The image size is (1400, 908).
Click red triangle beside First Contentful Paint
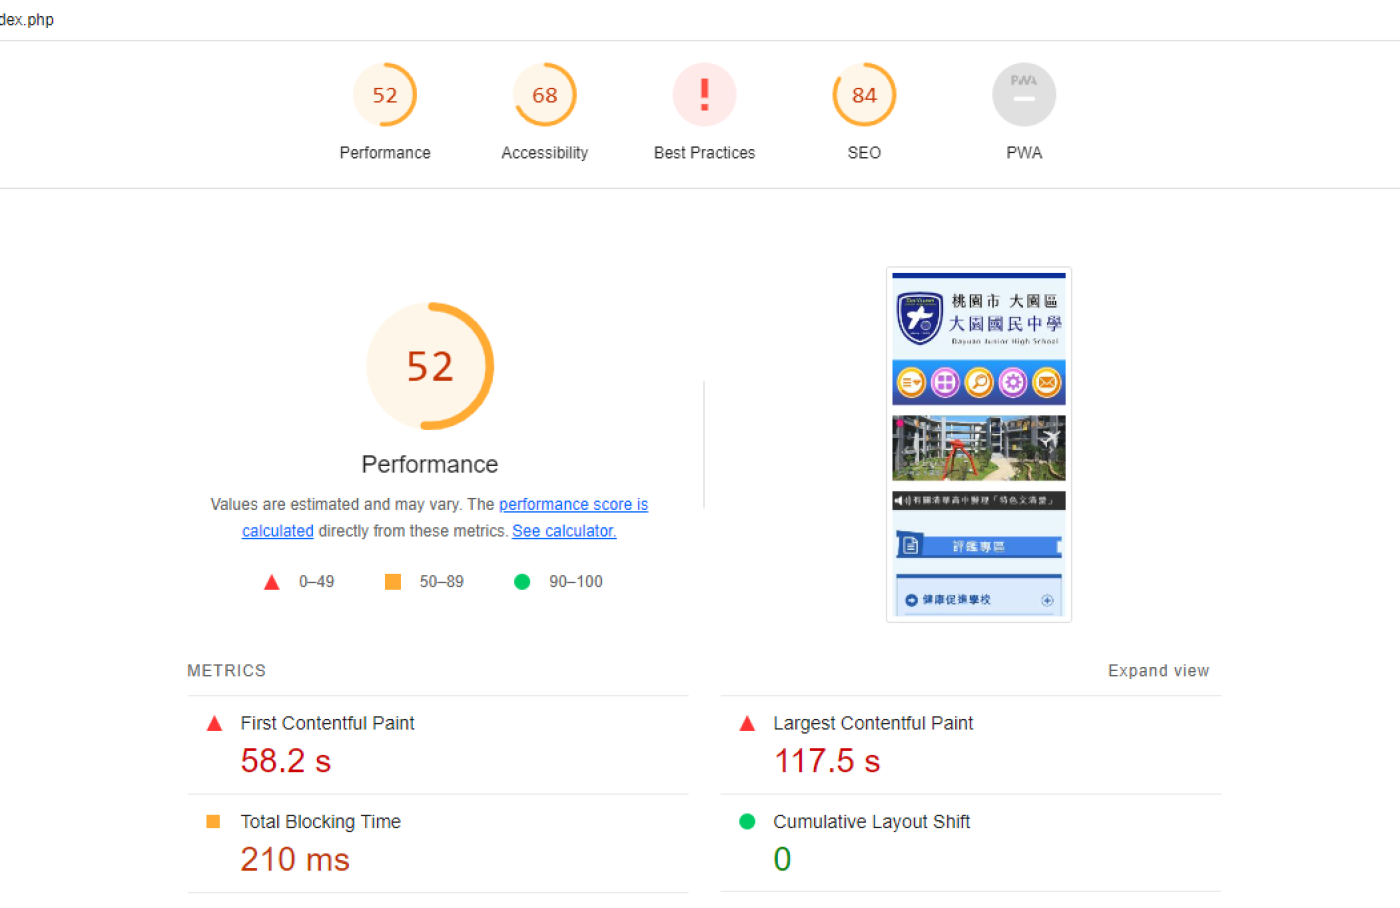pos(214,724)
